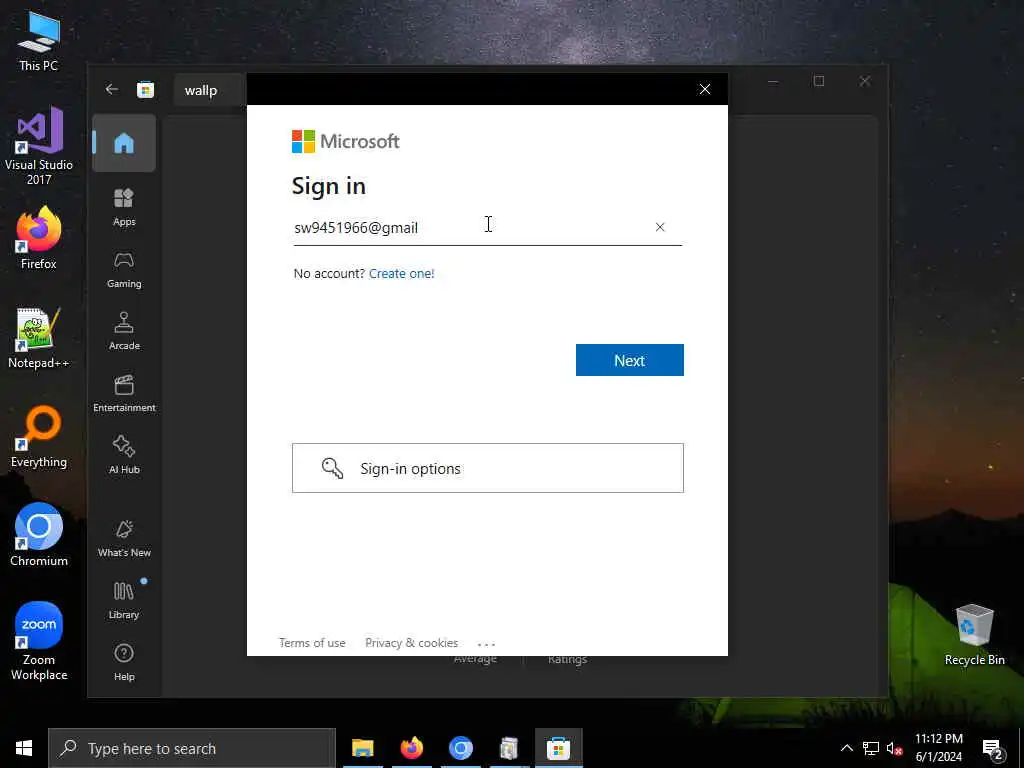The width and height of the screenshot is (1024, 768).
Task: Close the Microsoft sign-in dialog
Action: point(705,89)
